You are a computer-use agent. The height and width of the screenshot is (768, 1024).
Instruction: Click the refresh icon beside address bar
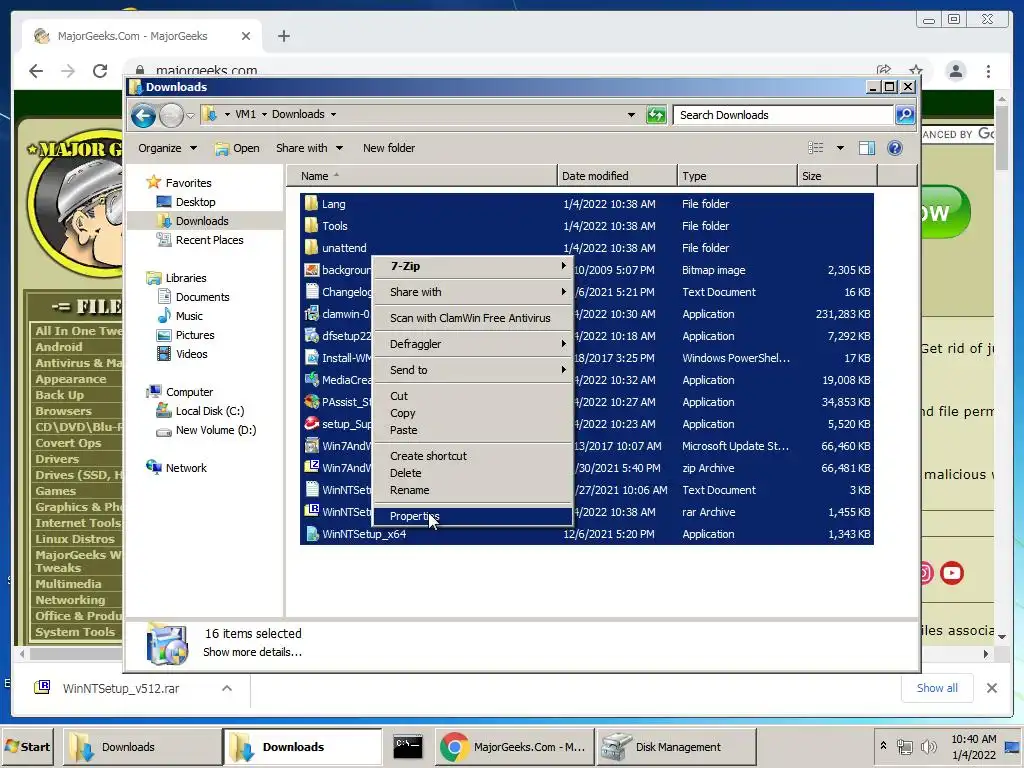656,115
